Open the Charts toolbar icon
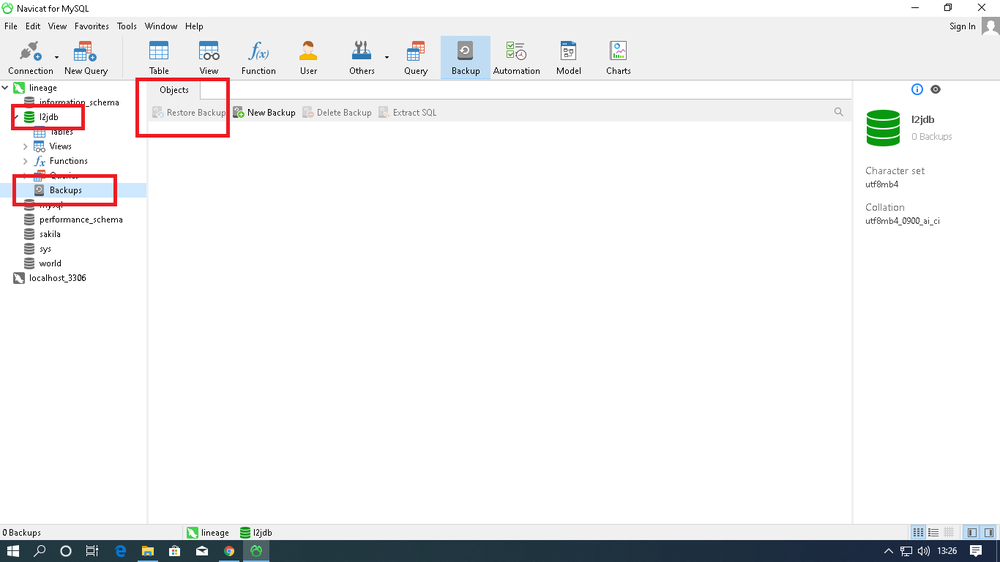Image resolution: width=1000 pixels, height=562 pixels. pos(618,58)
